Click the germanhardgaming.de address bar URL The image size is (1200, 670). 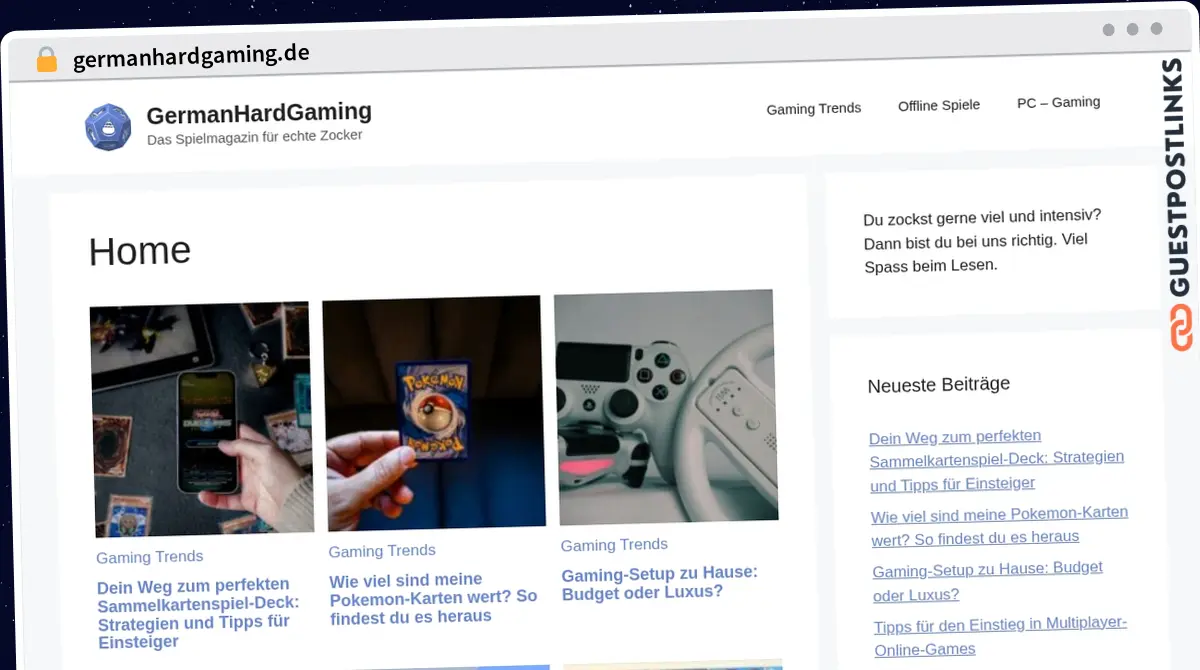click(x=191, y=56)
